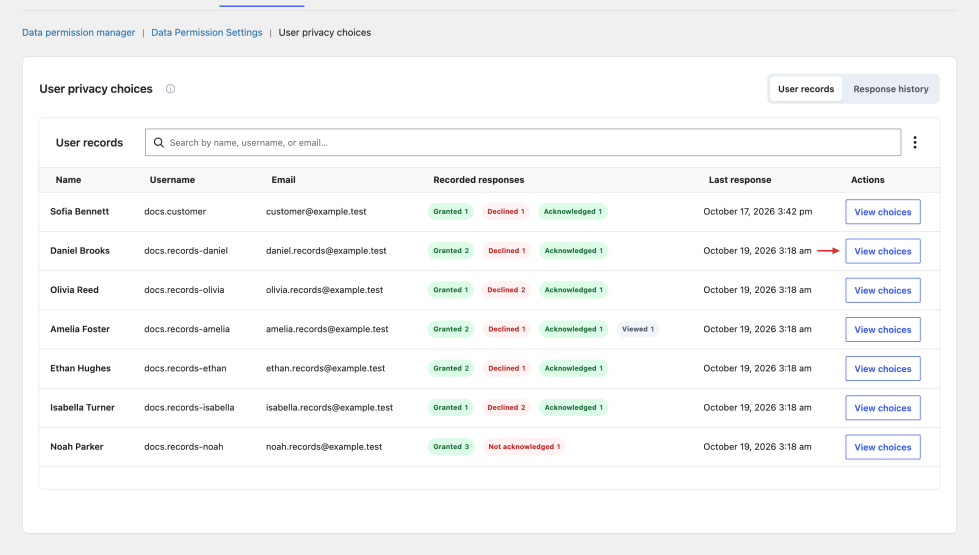Click Sofia Bennett's Acknowledged 1 badge
This screenshot has height=555, width=979.
[573, 212]
